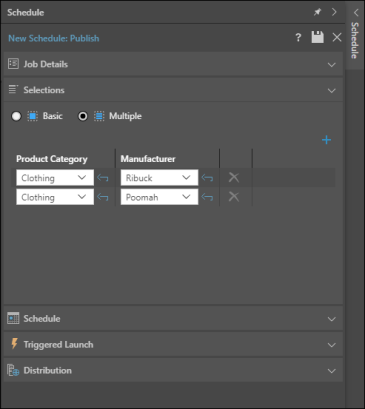Select the Multiple radio button
Image resolution: width=365 pixels, height=409 pixels.
[83, 116]
